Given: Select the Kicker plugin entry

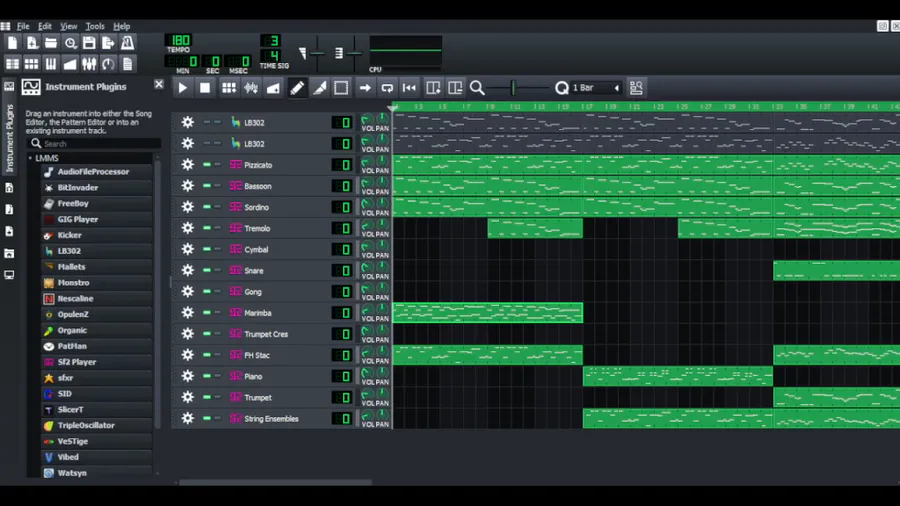Looking at the screenshot, I should click(x=96, y=235).
